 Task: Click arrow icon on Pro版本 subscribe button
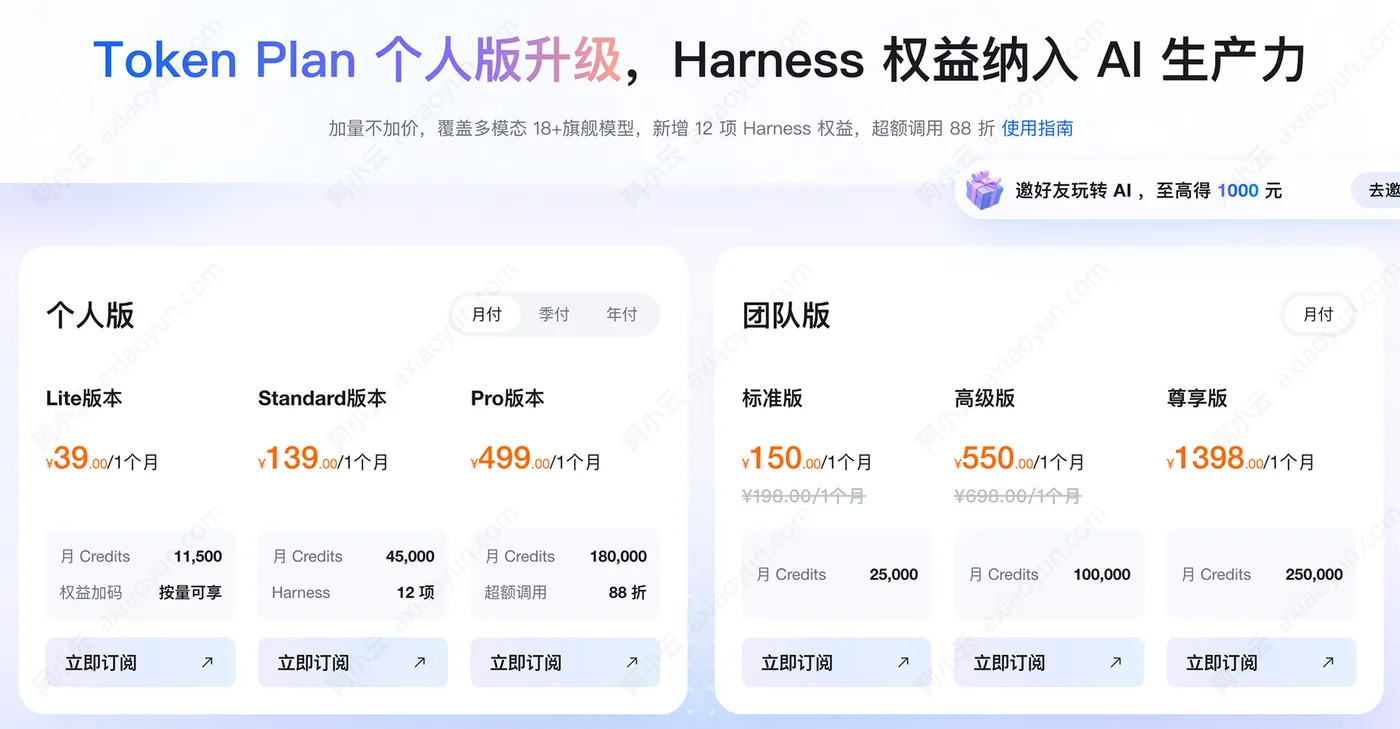(632, 662)
